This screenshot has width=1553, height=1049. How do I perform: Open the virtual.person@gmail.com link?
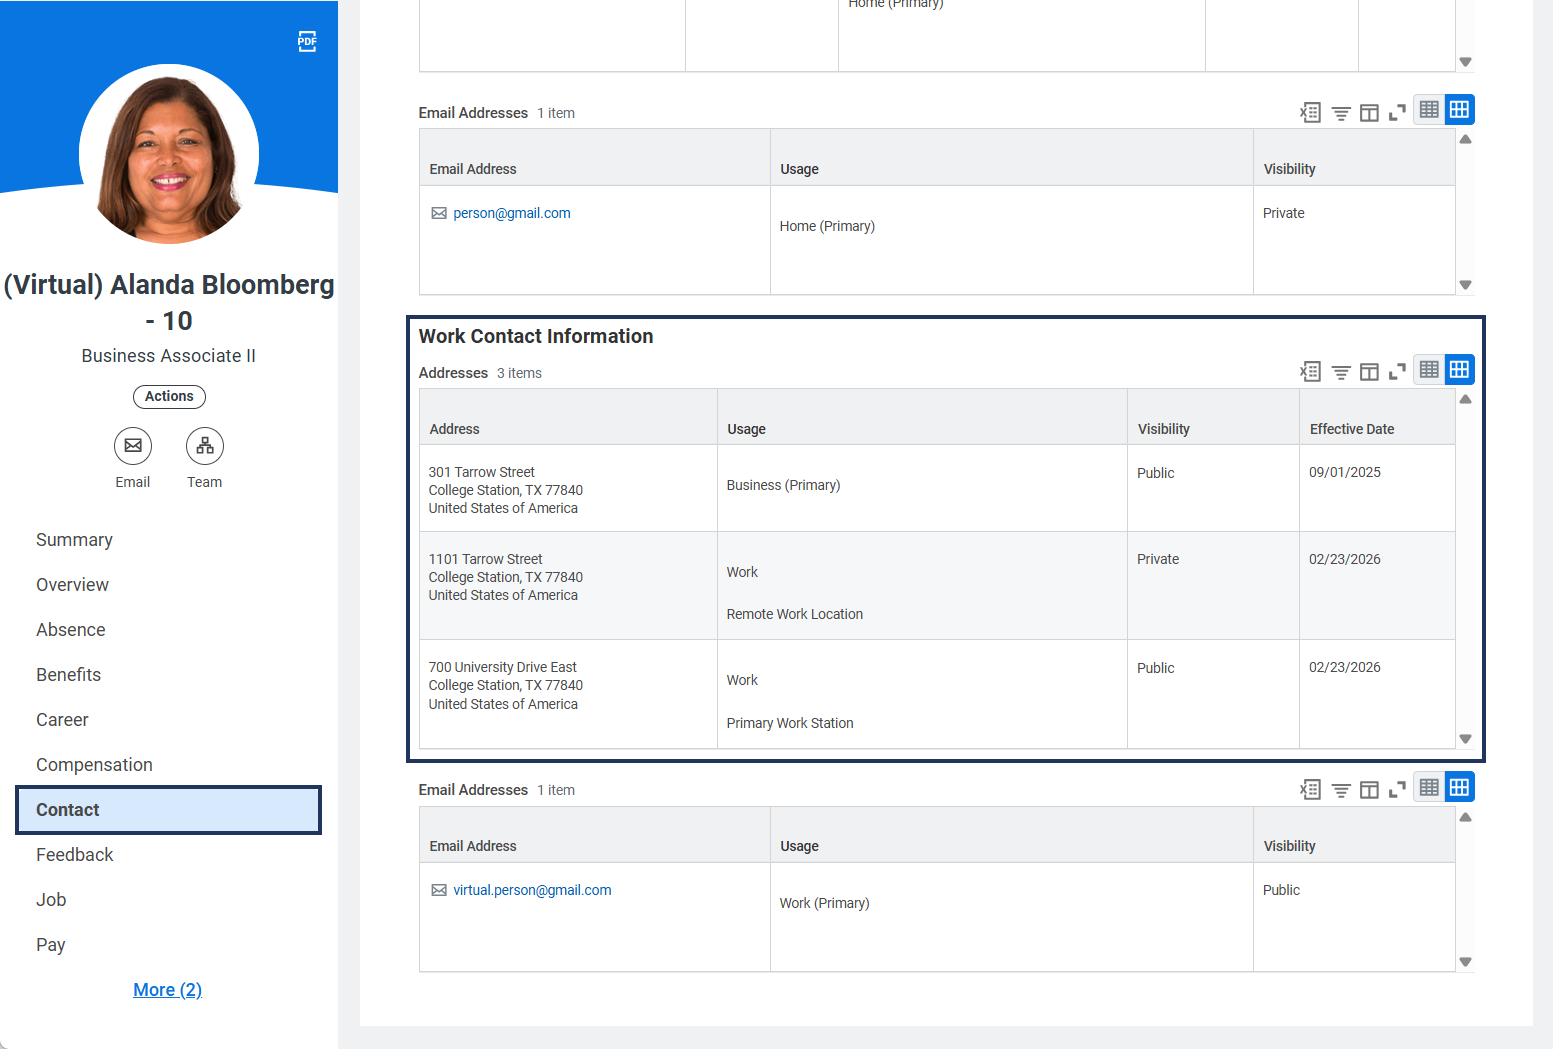coord(532,890)
